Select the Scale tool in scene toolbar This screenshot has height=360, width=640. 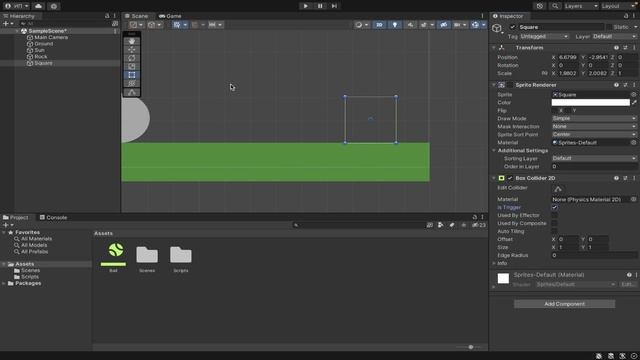[x=132, y=67]
